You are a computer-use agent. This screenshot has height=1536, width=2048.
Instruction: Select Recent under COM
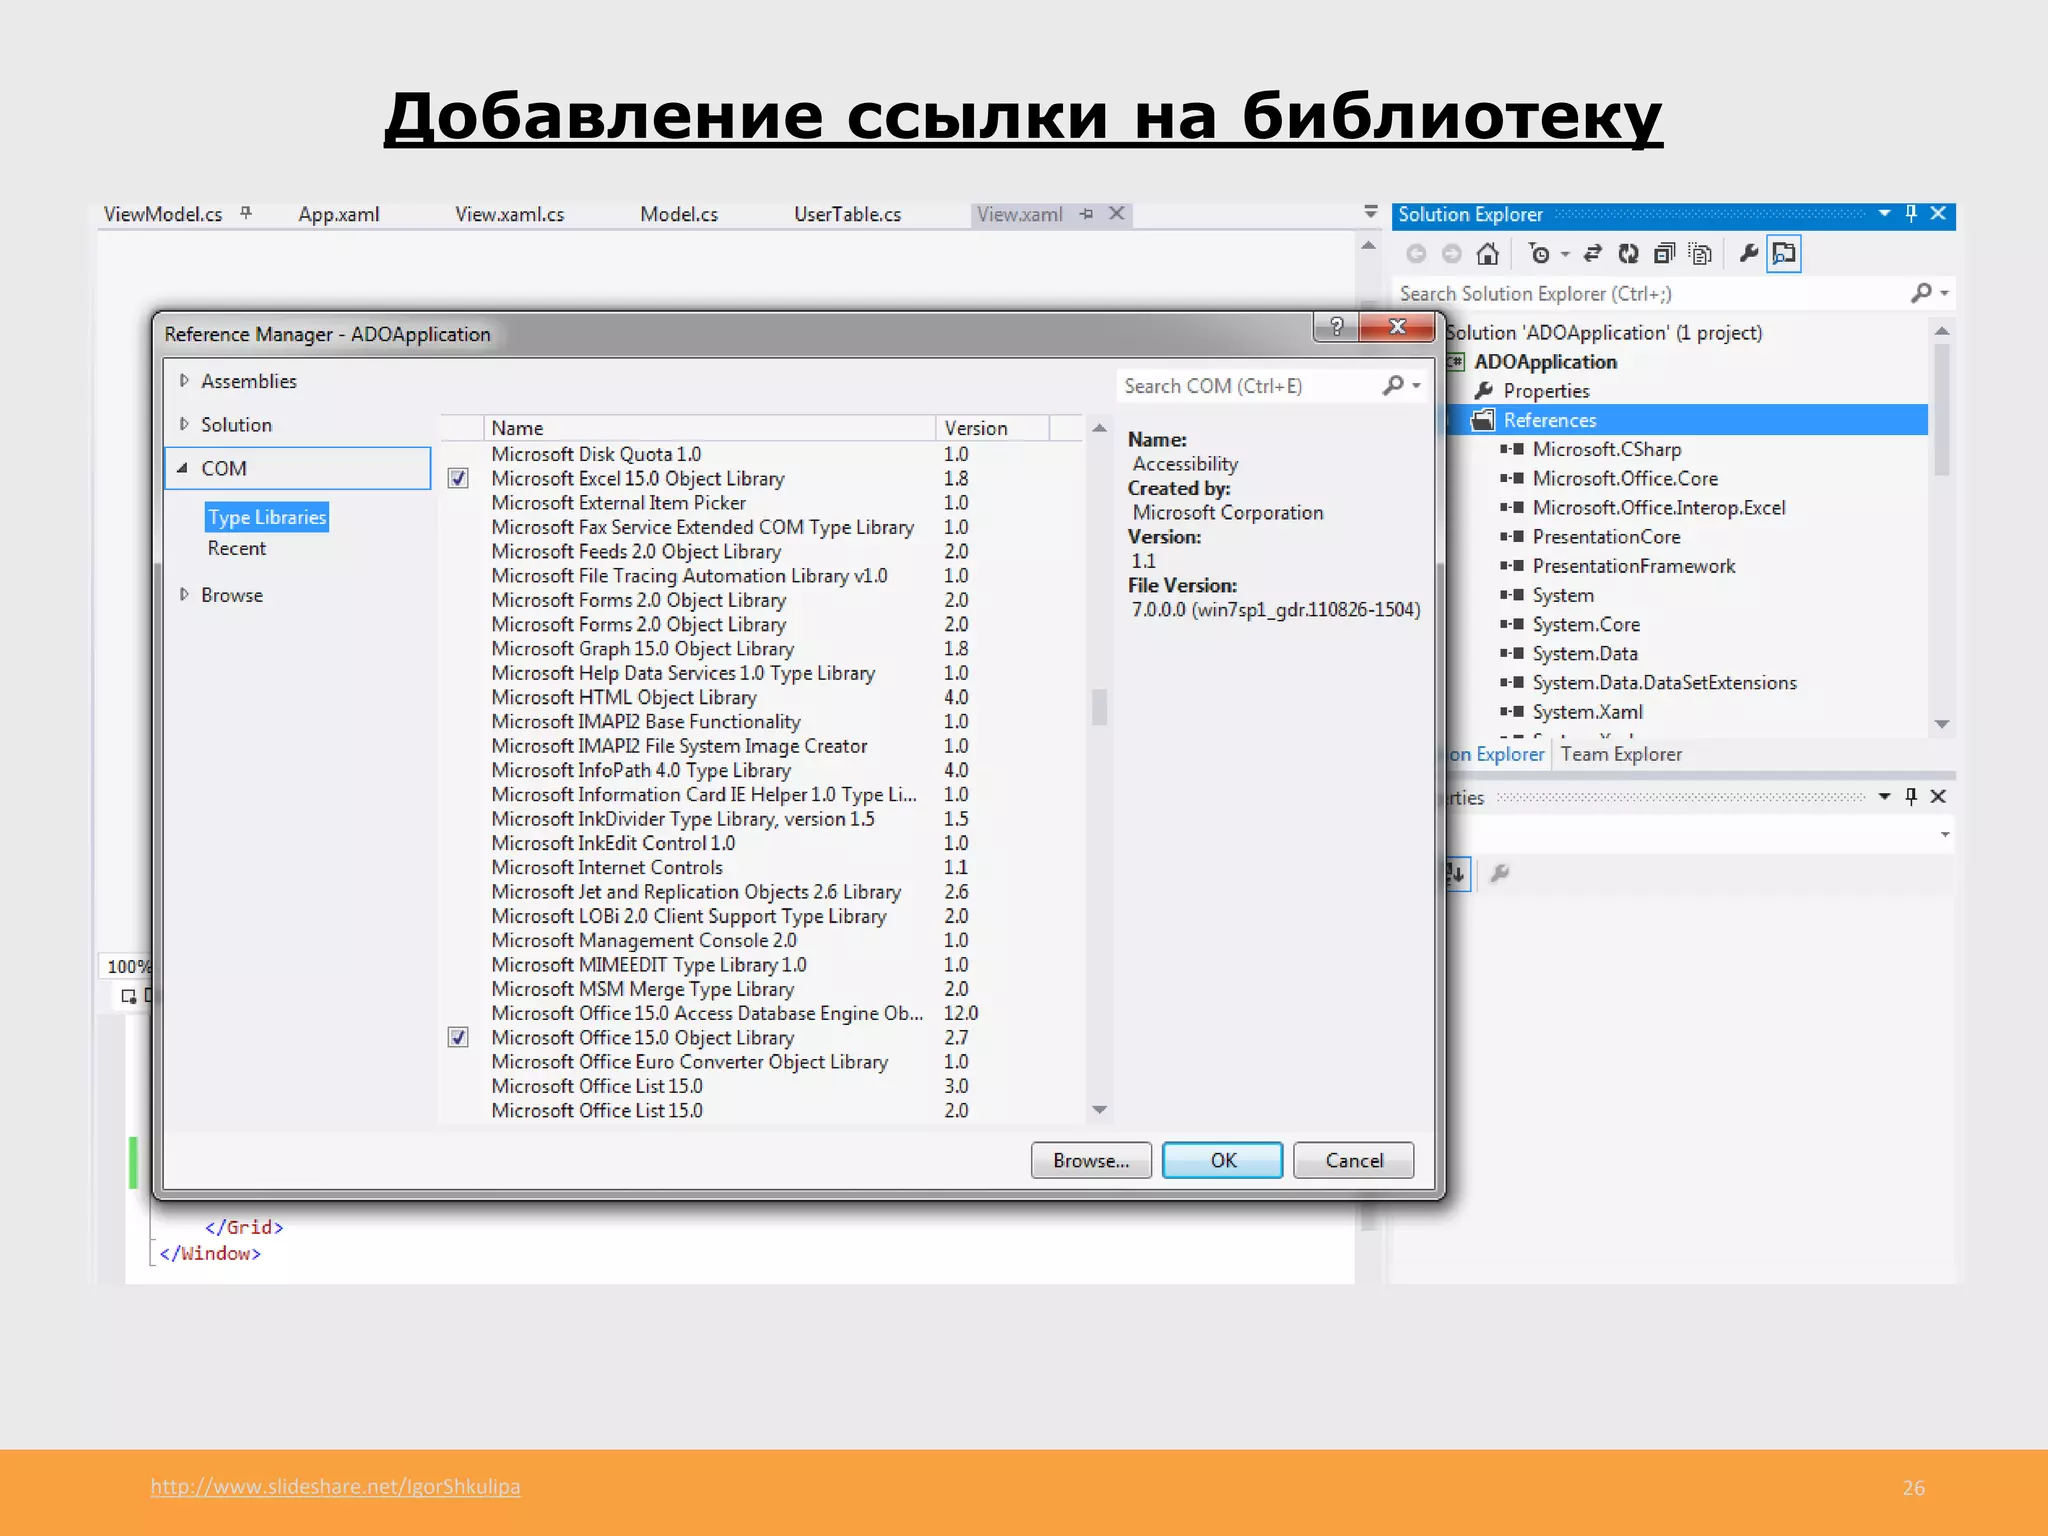(x=237, y=549)
